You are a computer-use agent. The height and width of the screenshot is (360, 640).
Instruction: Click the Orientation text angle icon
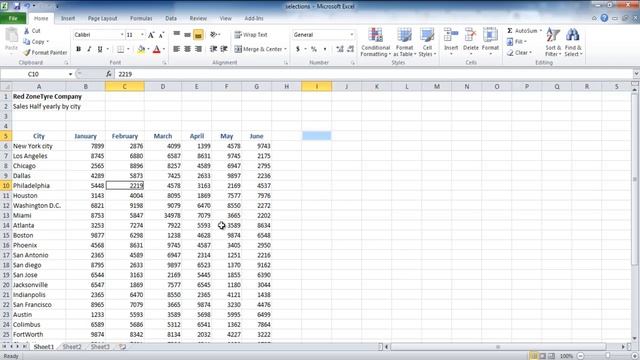point(214,35)
